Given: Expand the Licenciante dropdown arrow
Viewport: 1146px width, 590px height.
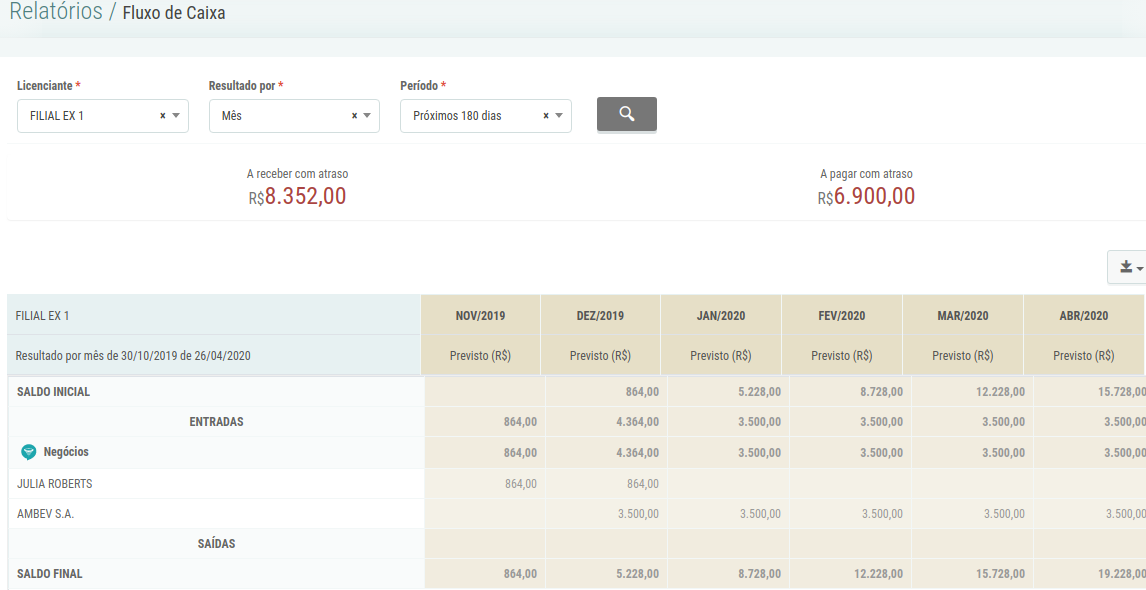Looking at the screenshot, I should pos(176,116).
